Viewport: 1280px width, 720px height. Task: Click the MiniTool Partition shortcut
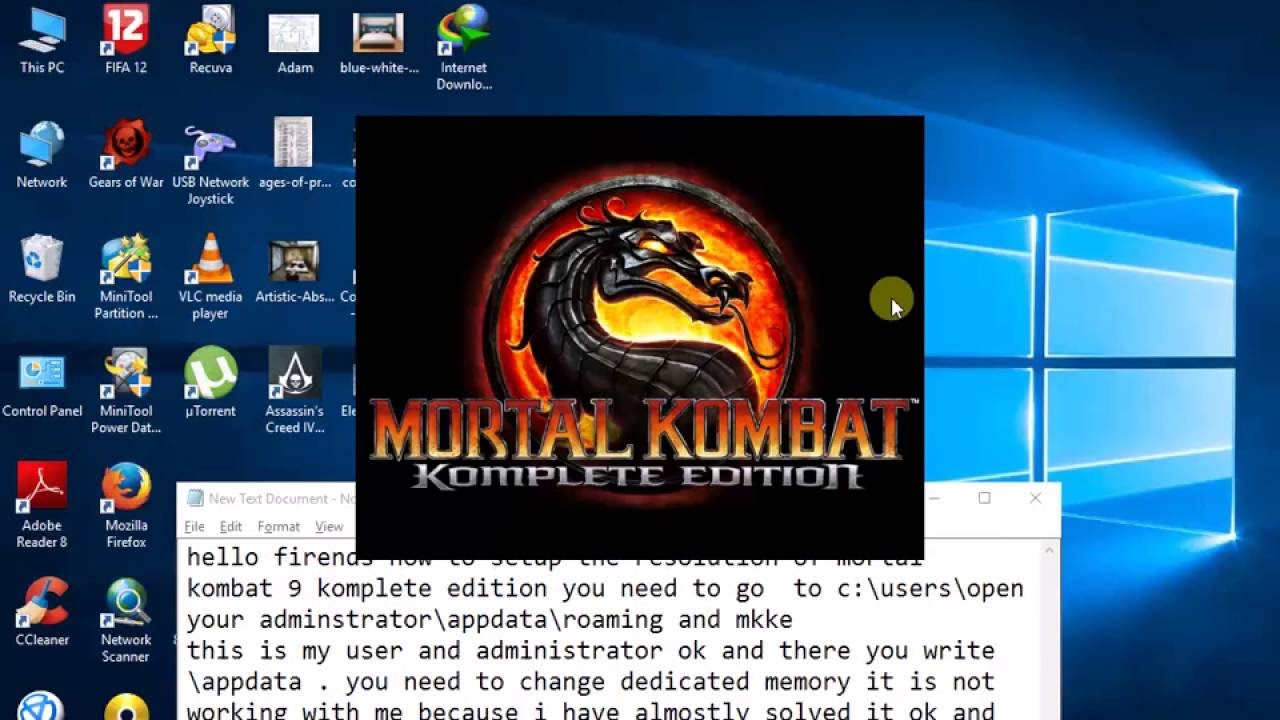(x=126, y=277)
